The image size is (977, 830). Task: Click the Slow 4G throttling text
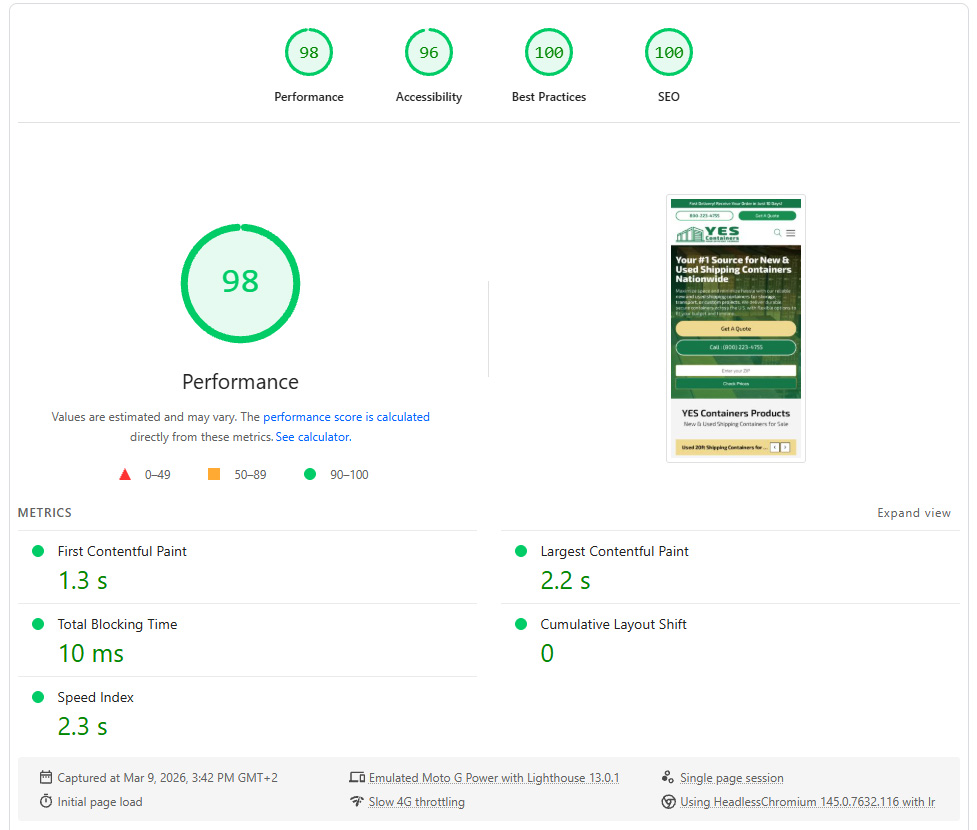(x=416, y=801)
